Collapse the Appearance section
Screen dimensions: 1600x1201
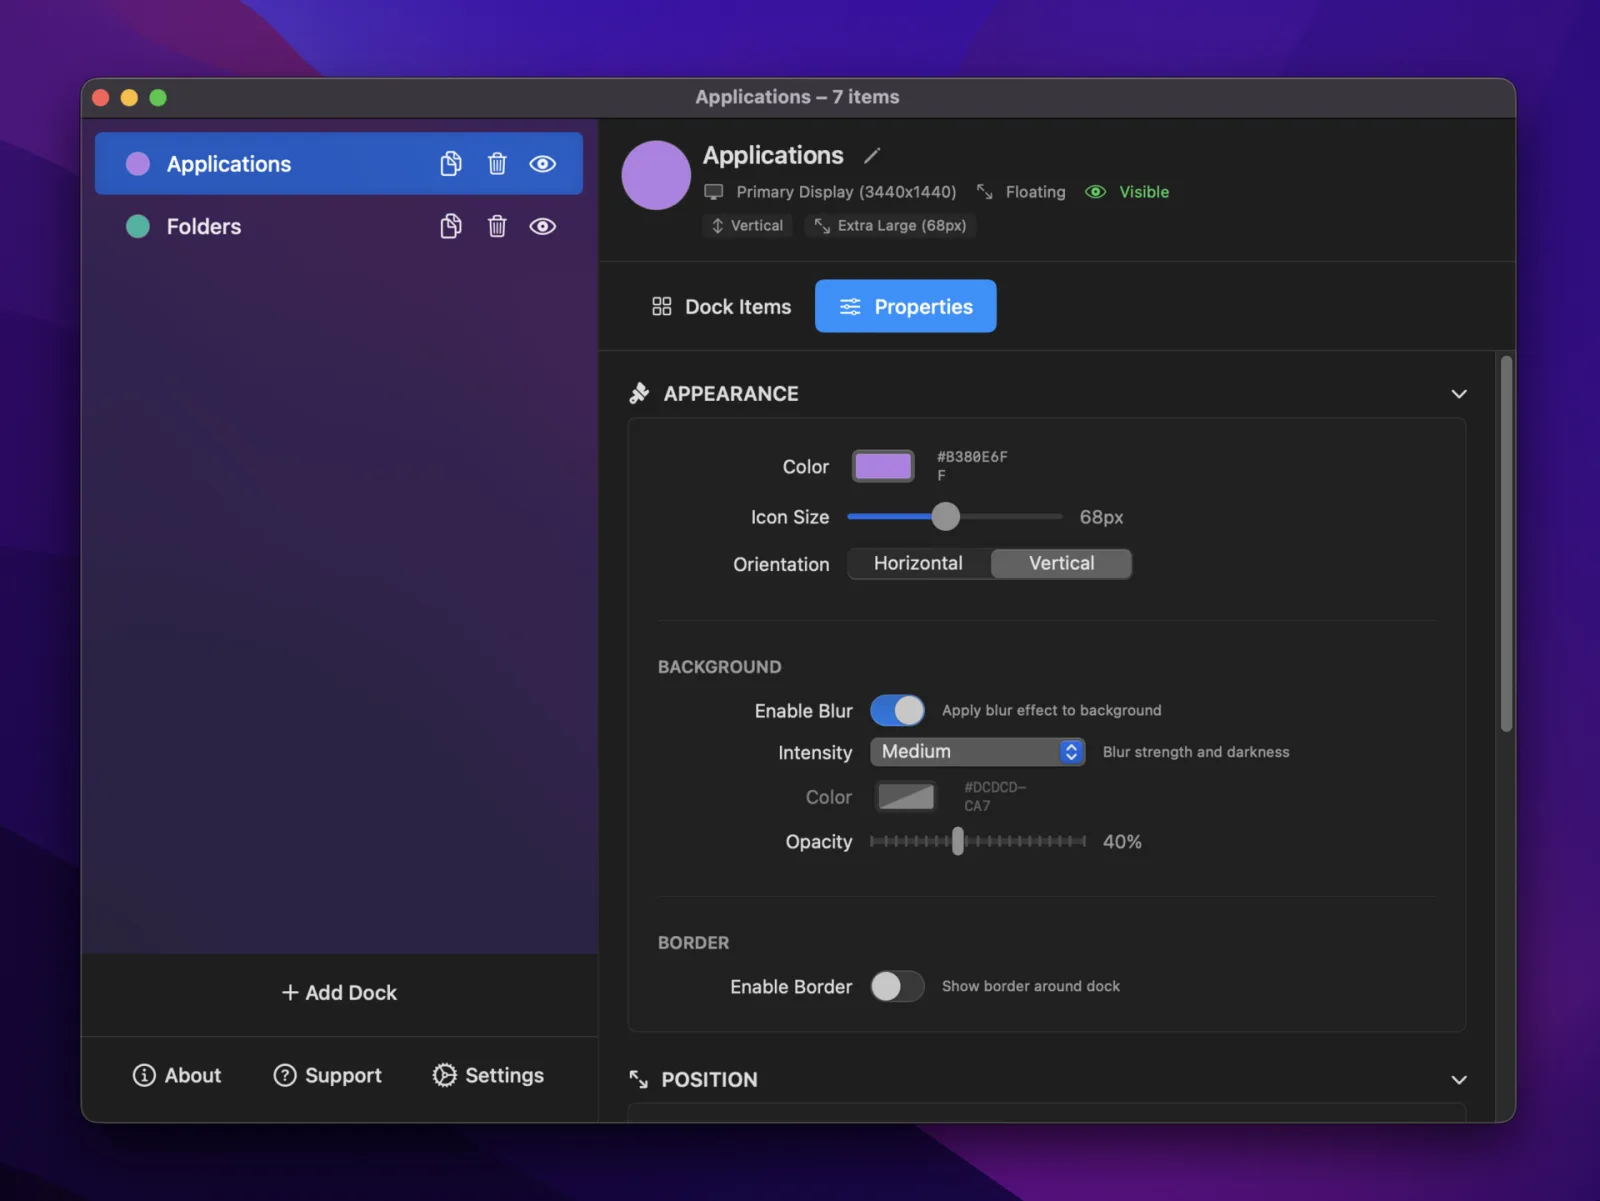pos(1459,394)
